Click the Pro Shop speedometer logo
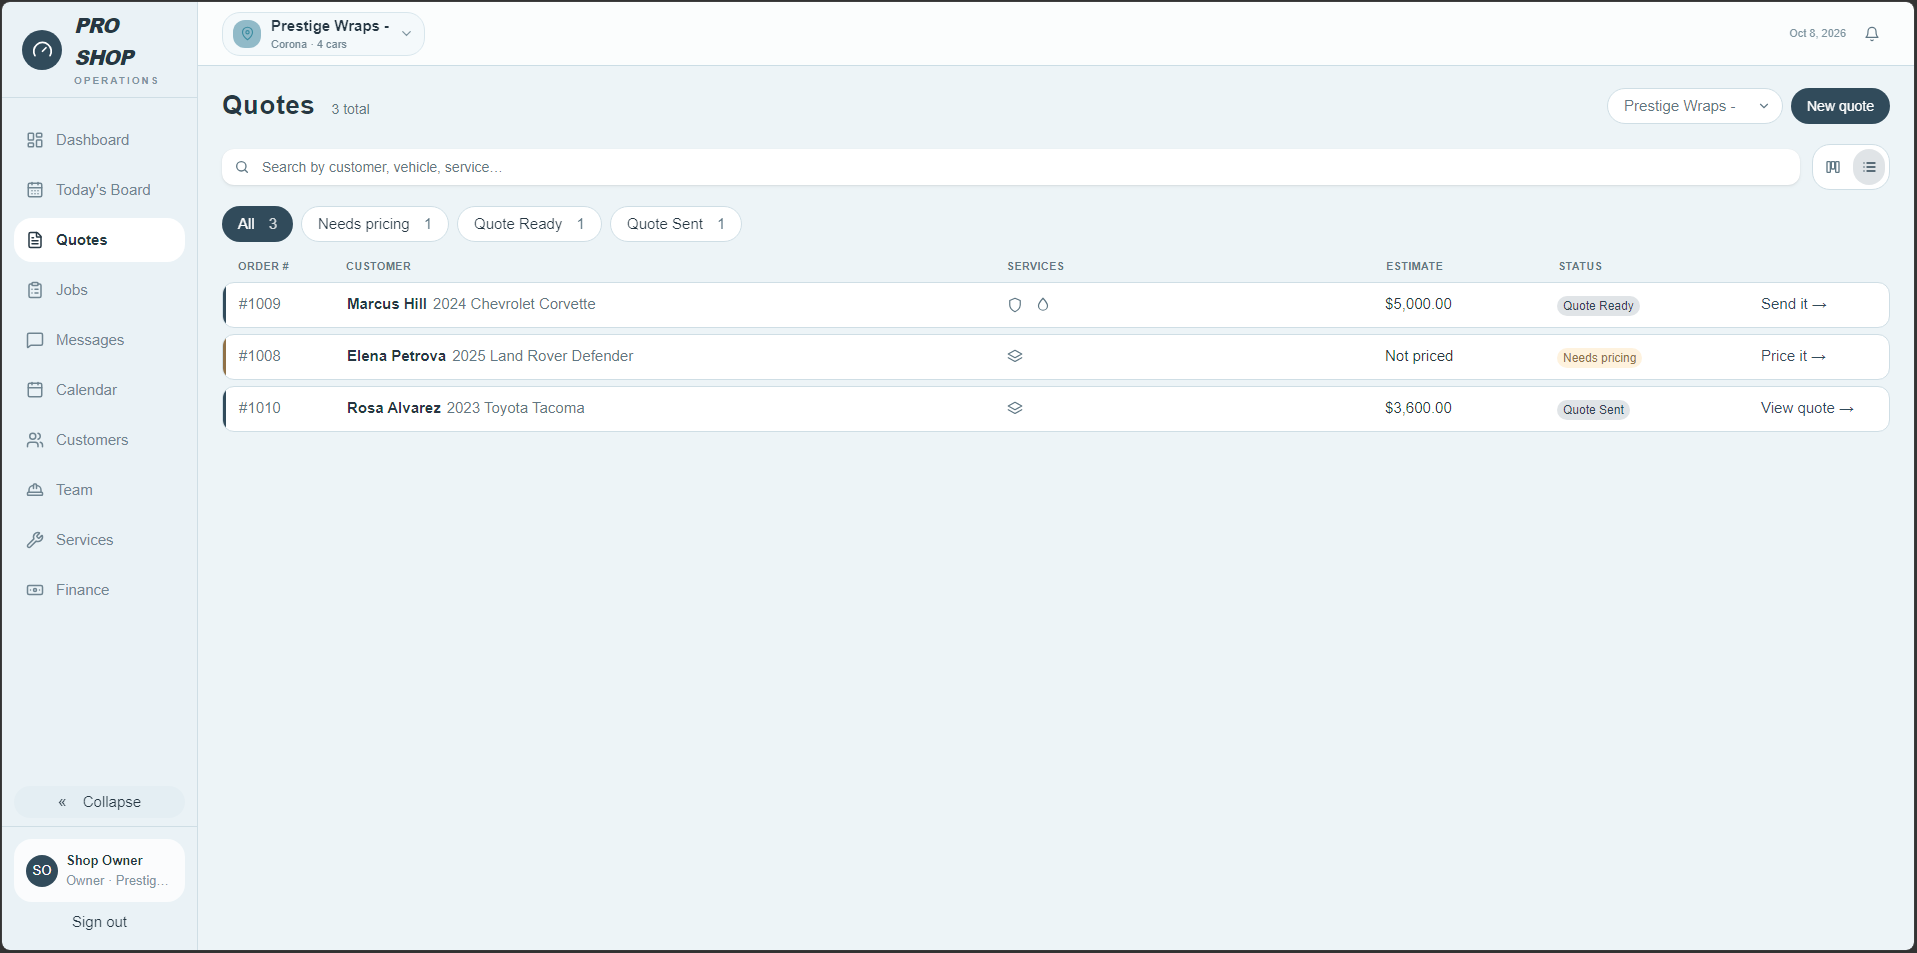1917x953 pixels. (42, 50)
